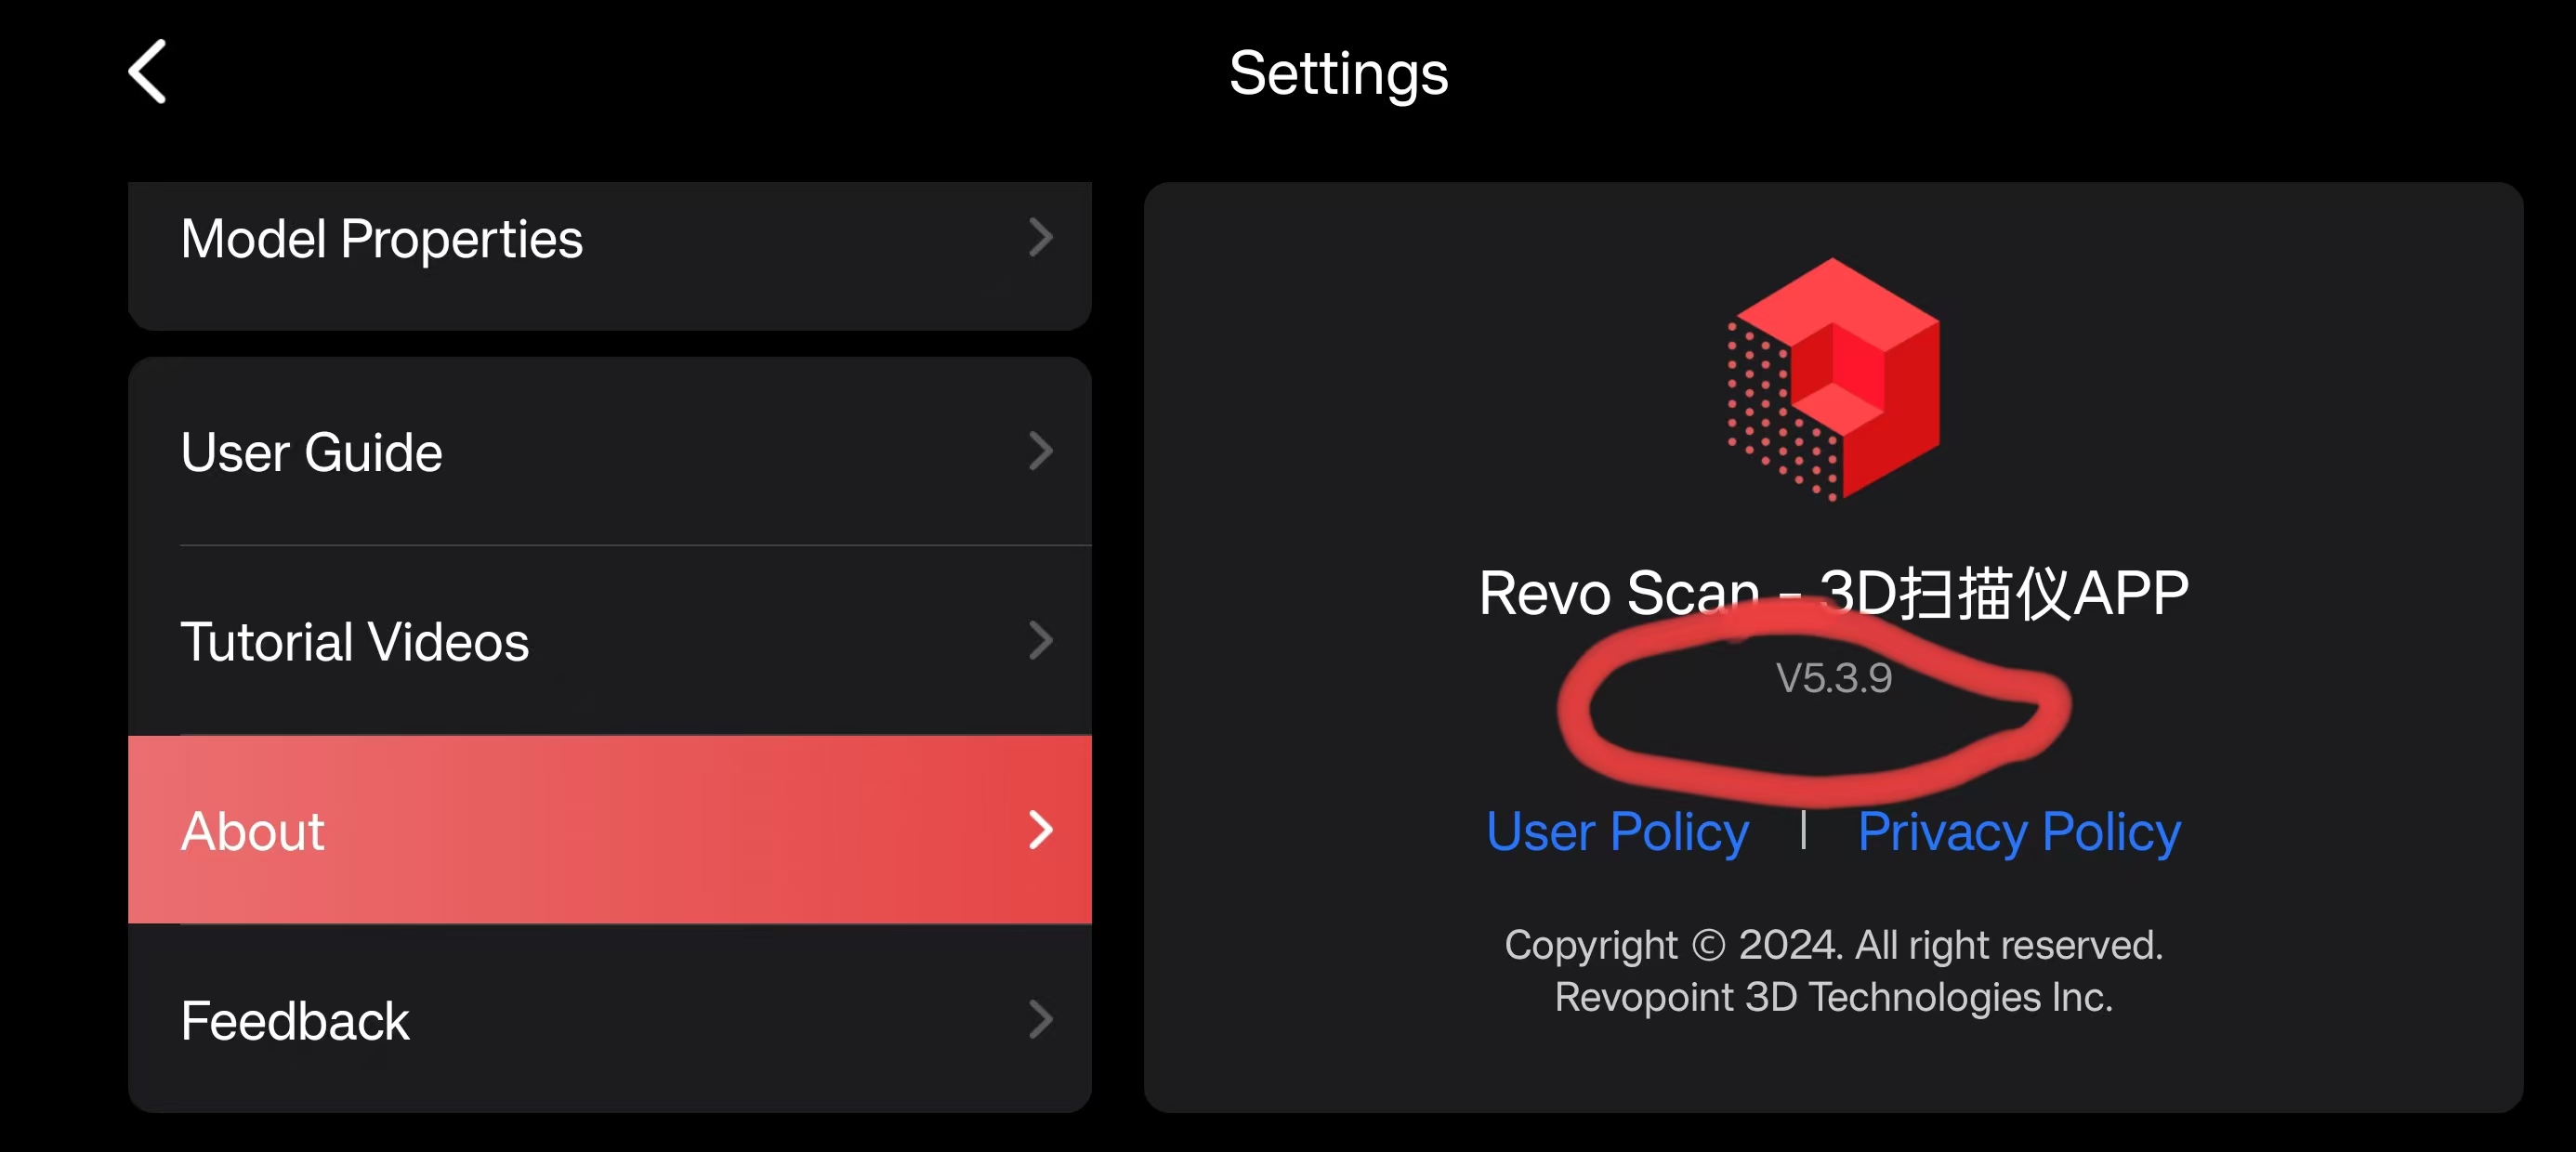Open the Privacy Policy link
The image size is (2576, 1152).
pos(2019,832)
